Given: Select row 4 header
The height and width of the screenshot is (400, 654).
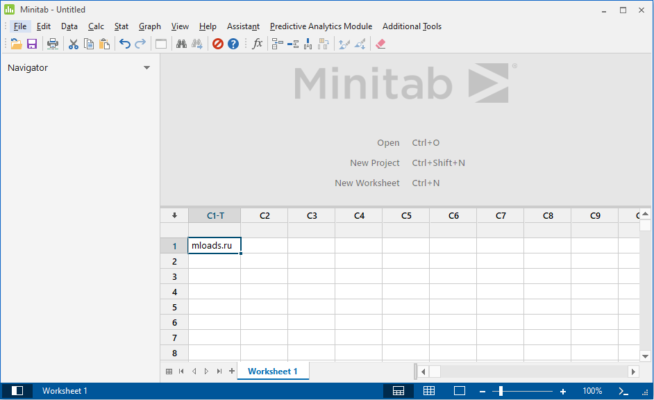Looking at the screenshot, I should (174, 292).
